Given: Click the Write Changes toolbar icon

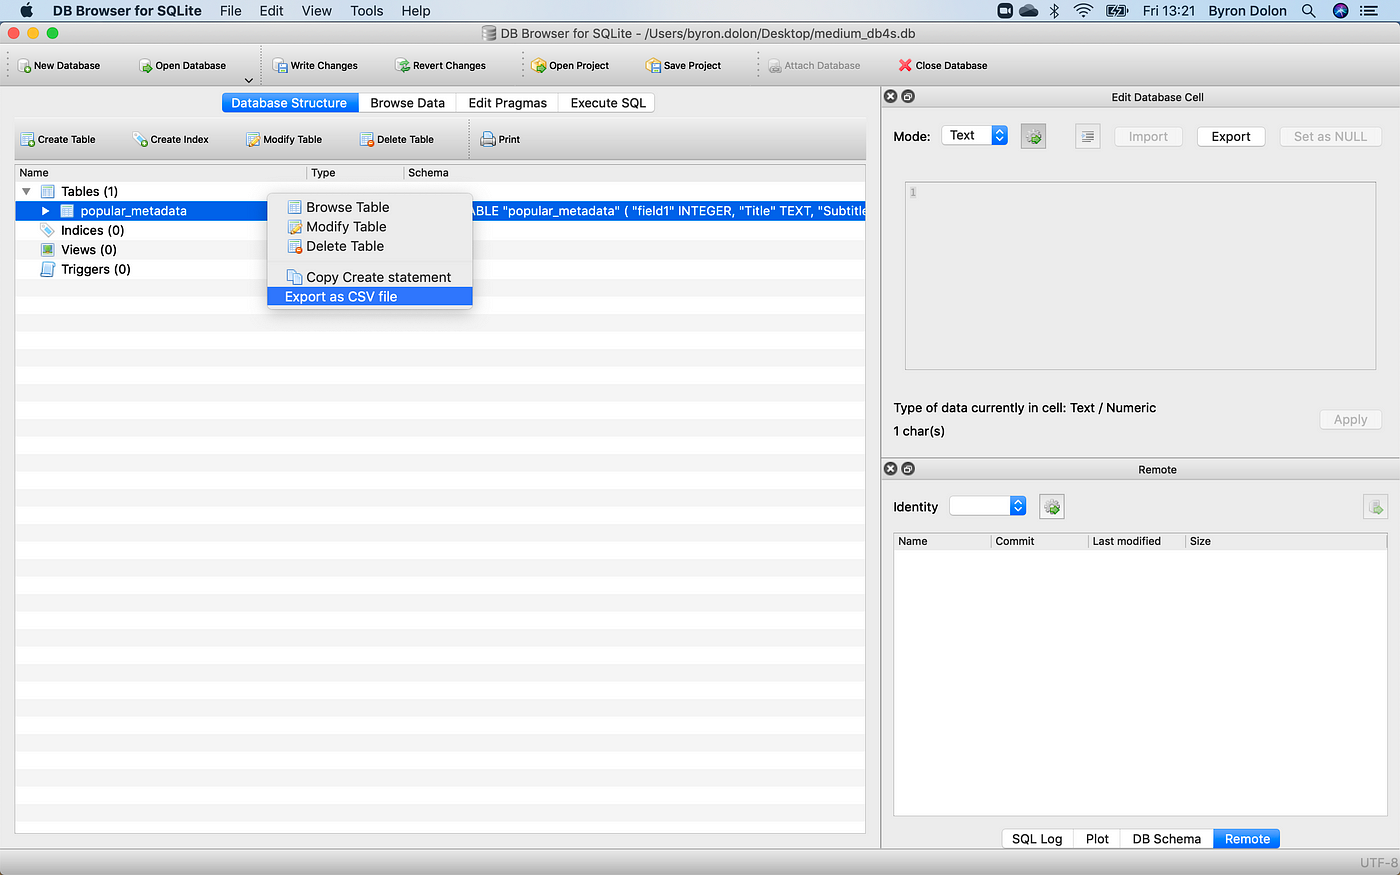Looking at the screenshot, I should 281,66.
